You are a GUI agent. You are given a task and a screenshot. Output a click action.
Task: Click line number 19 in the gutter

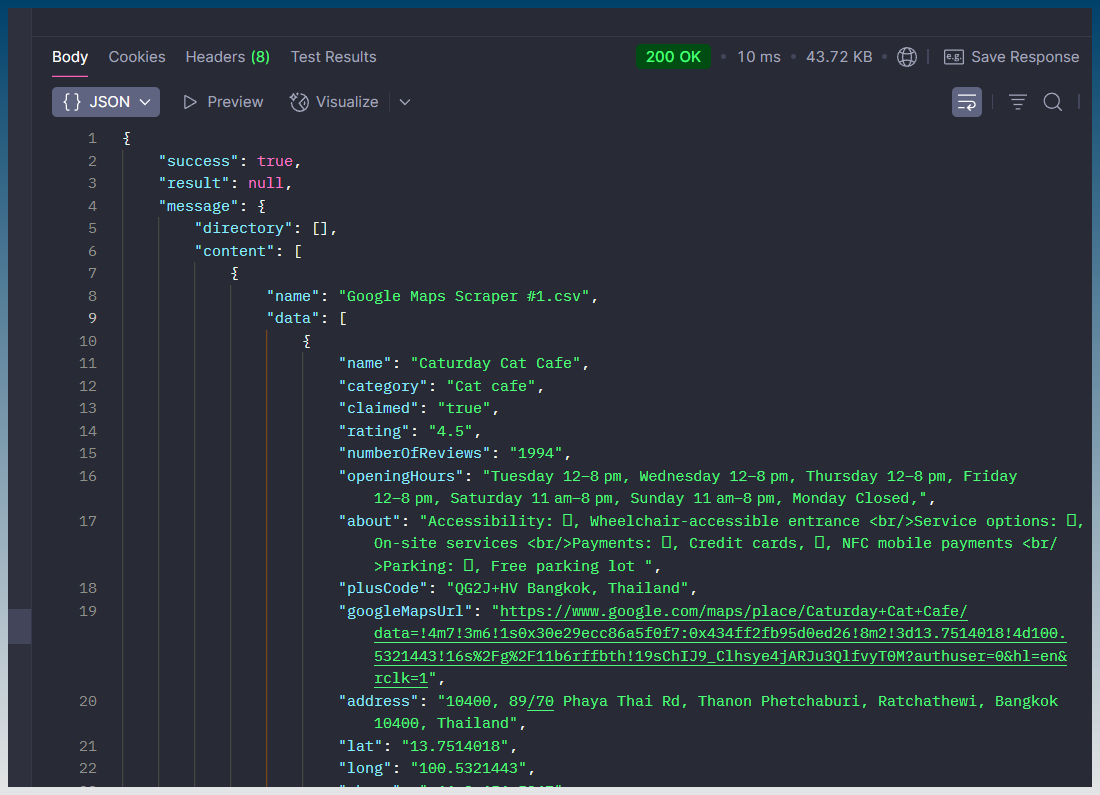pos(88,611)
